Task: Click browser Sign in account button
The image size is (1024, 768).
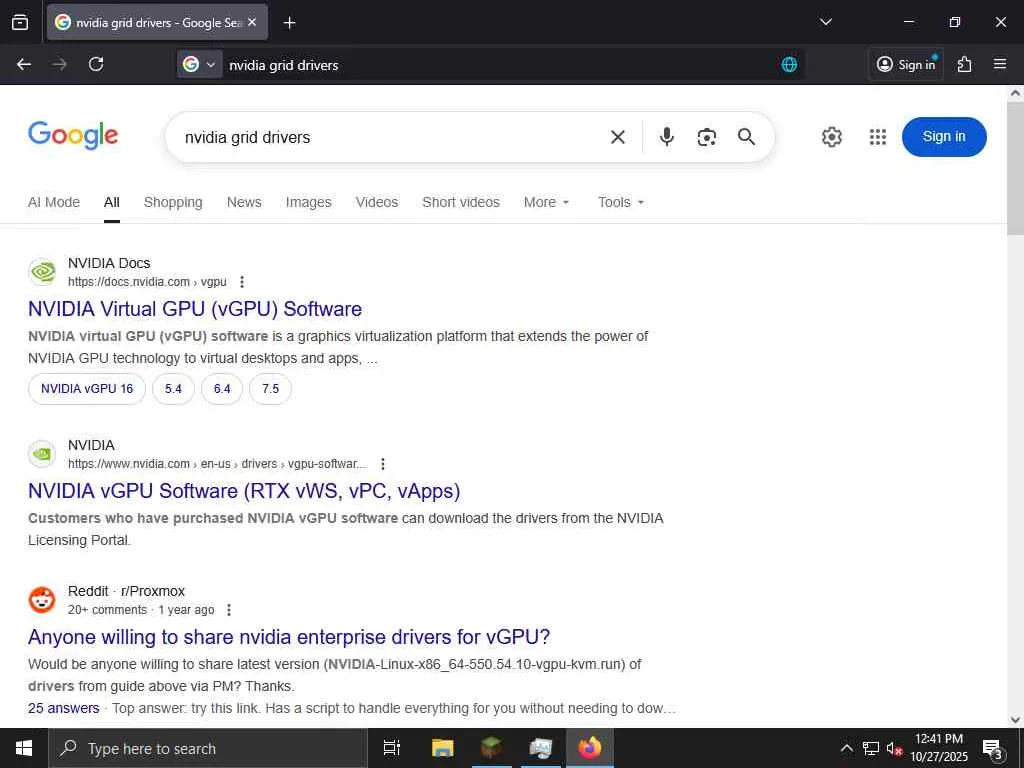Action: (906, 64)
